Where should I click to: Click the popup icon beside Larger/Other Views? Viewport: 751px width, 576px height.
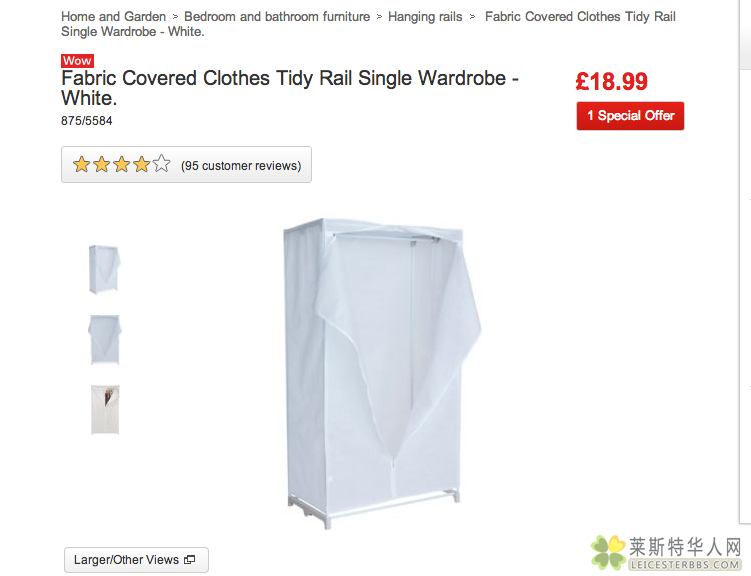click(x=190, y=560)
